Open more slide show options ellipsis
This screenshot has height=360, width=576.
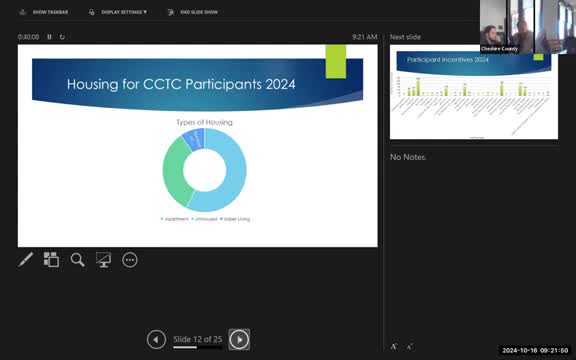[130, 260]
